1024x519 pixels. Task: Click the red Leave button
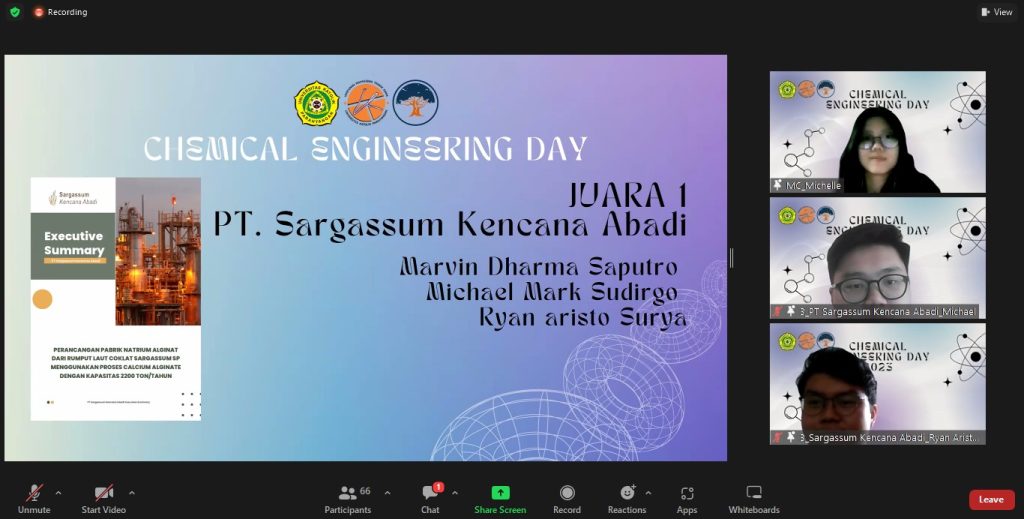tap(991, 499)
